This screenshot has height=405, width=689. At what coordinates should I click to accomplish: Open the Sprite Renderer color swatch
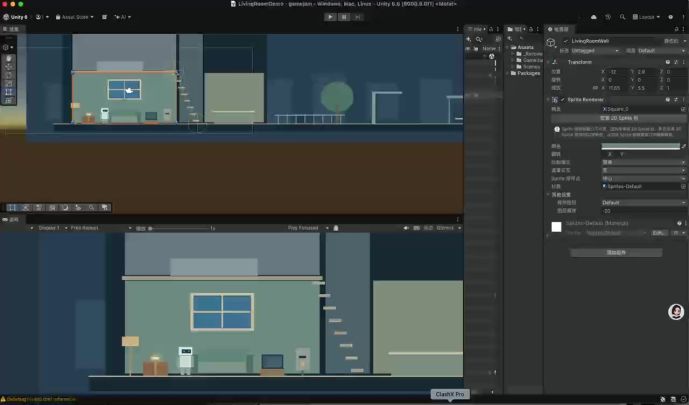pyautogui.click(x=640, y=146)
